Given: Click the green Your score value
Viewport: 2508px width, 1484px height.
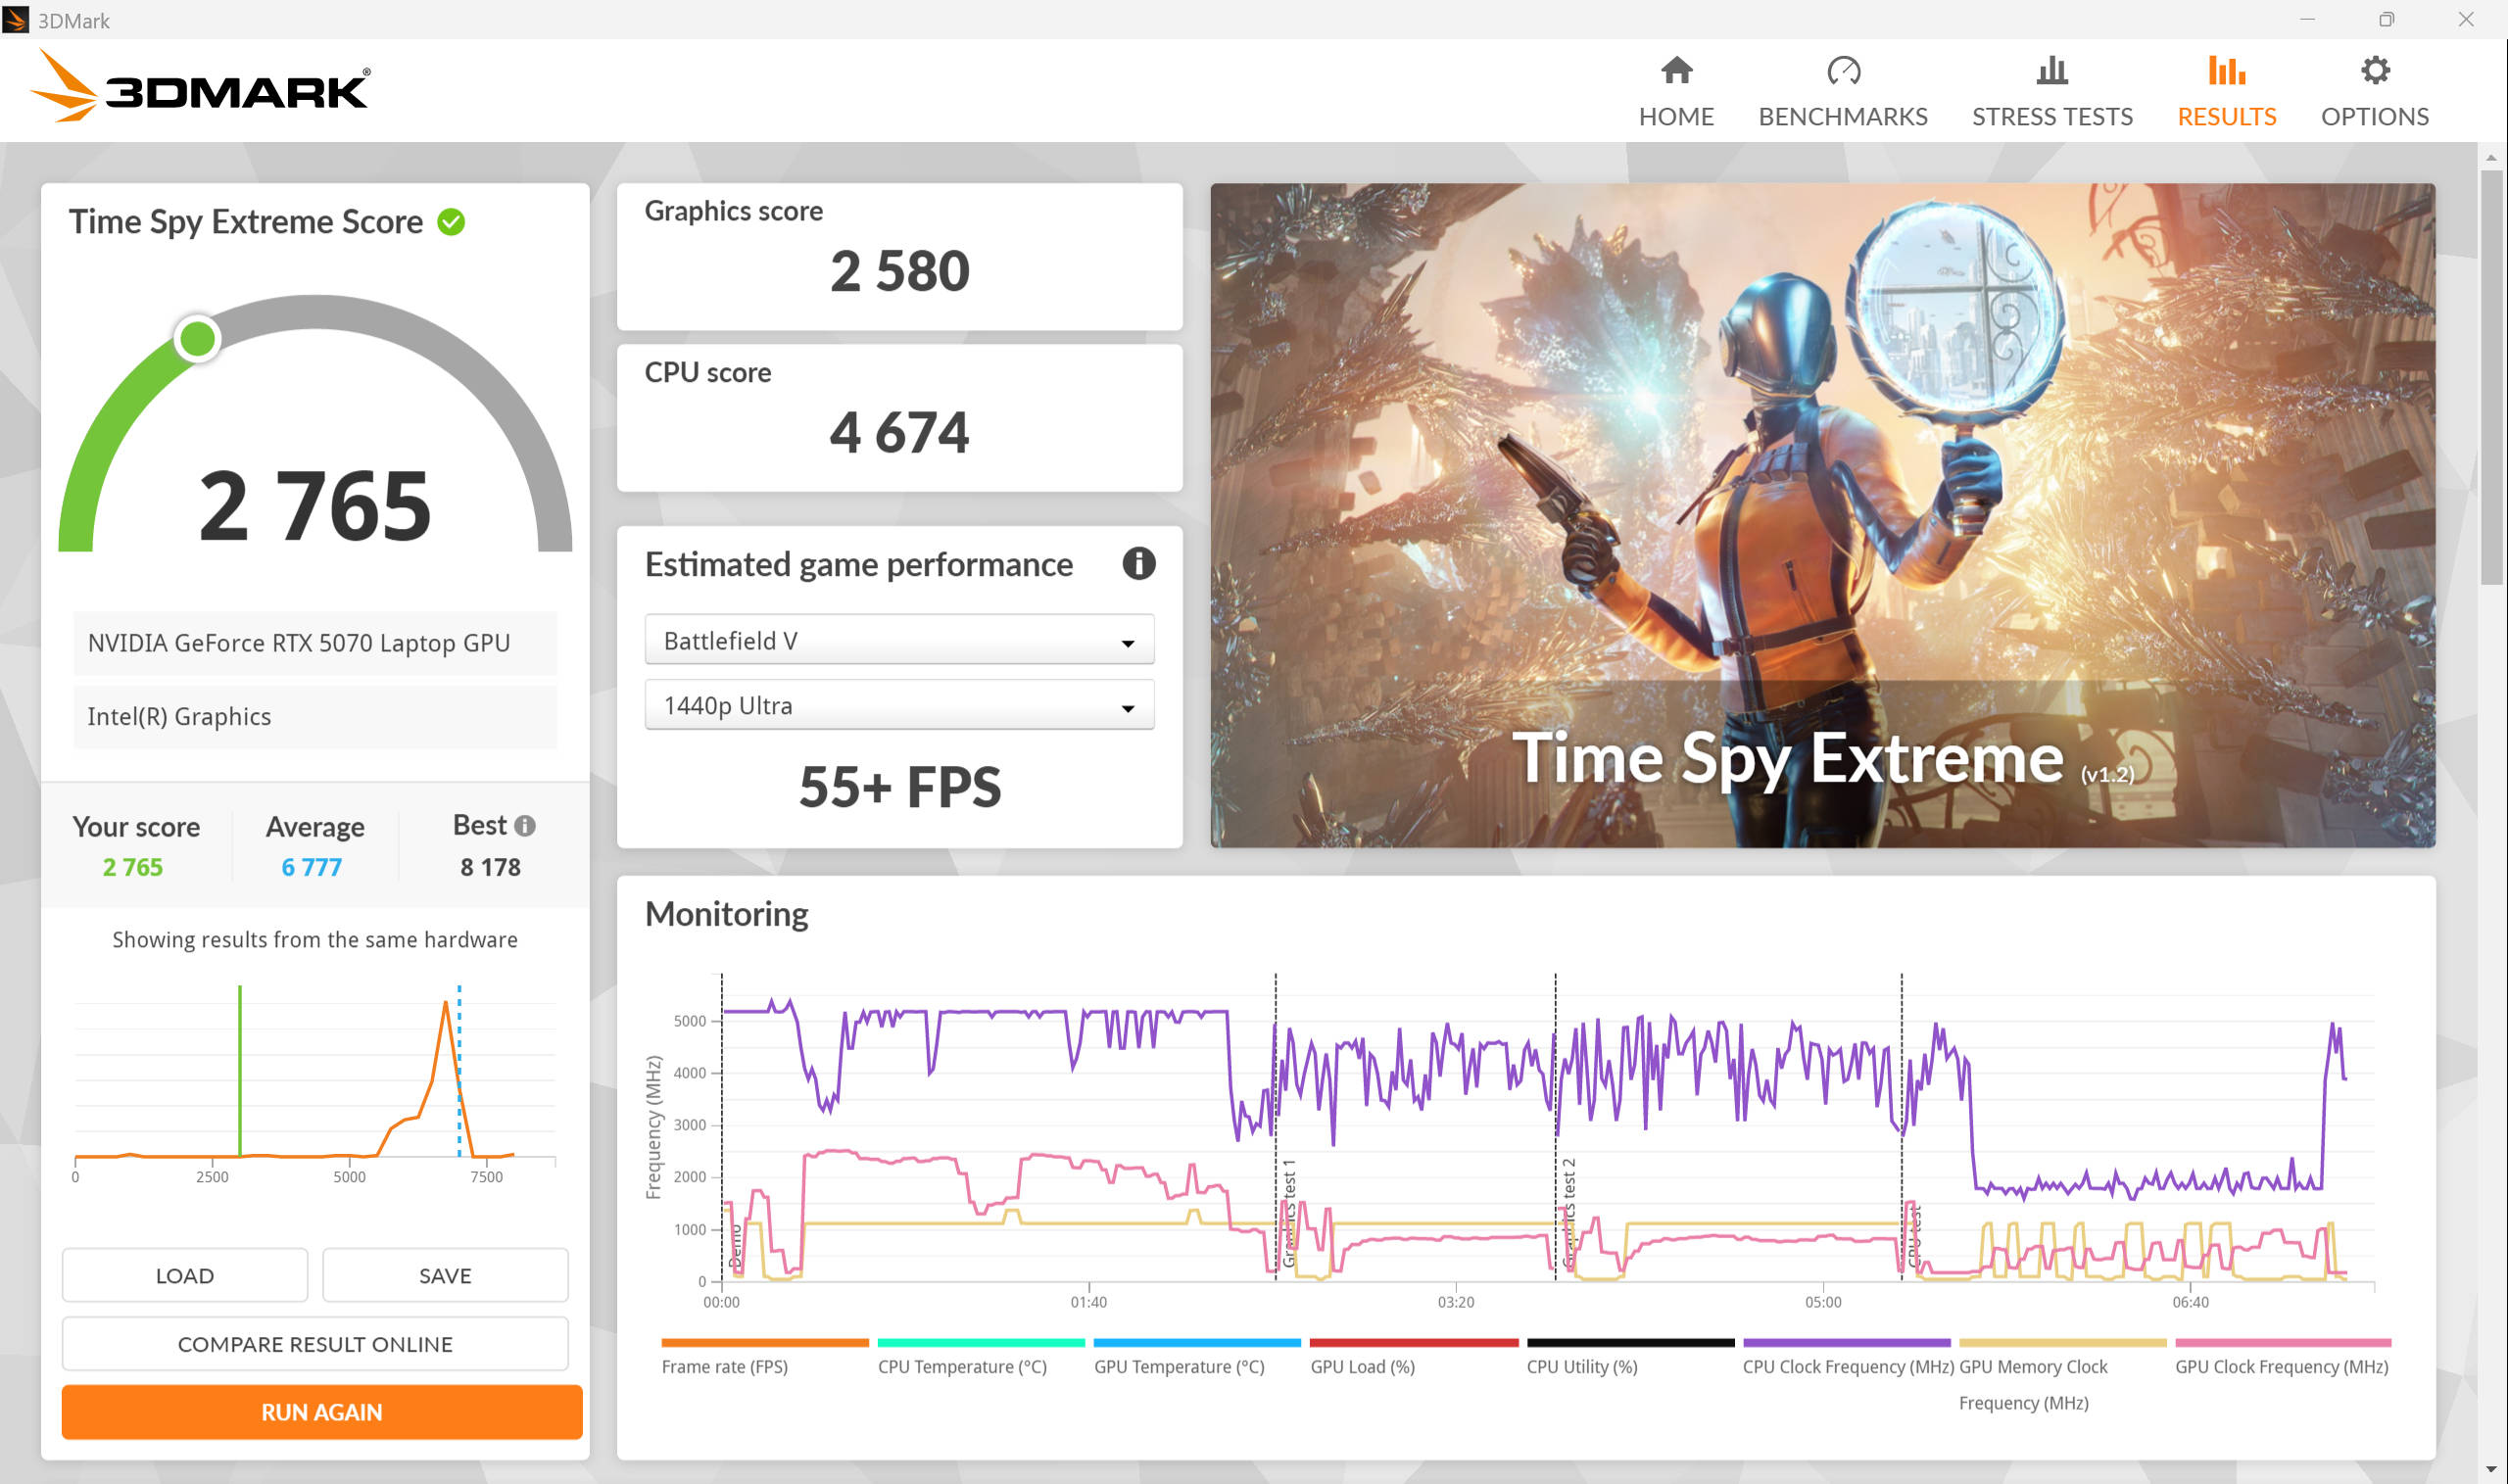Looking at the screenshot, I should point(133,867).
